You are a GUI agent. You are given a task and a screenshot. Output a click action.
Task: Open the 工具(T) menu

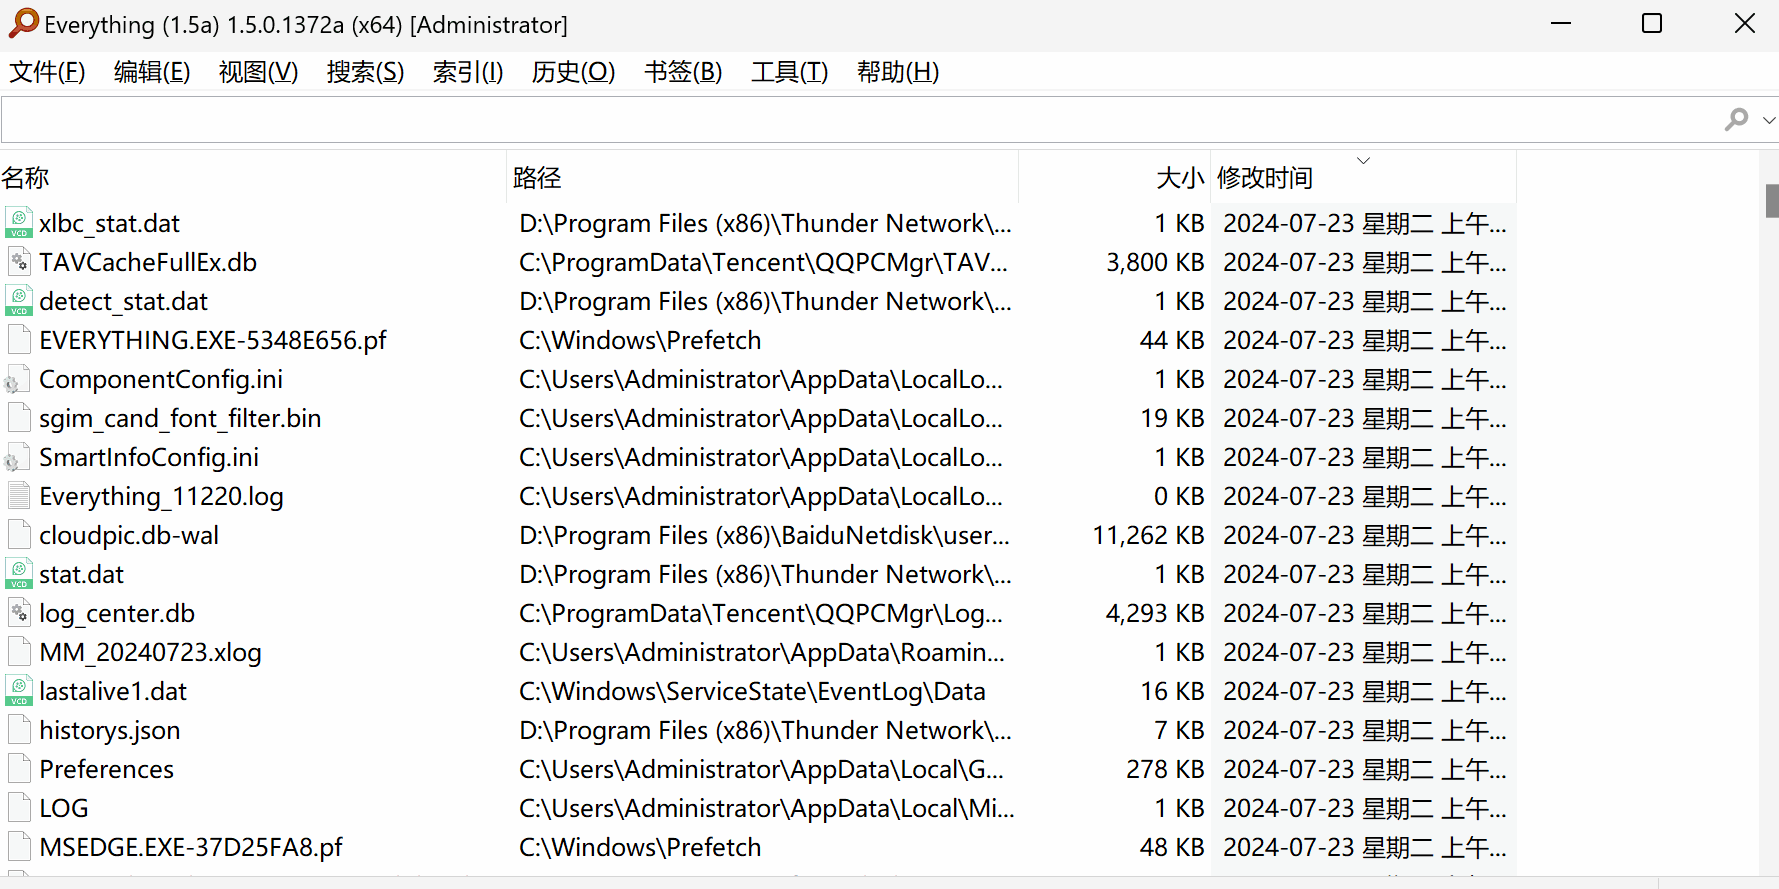pyautogui.click(x=789, y=72)
